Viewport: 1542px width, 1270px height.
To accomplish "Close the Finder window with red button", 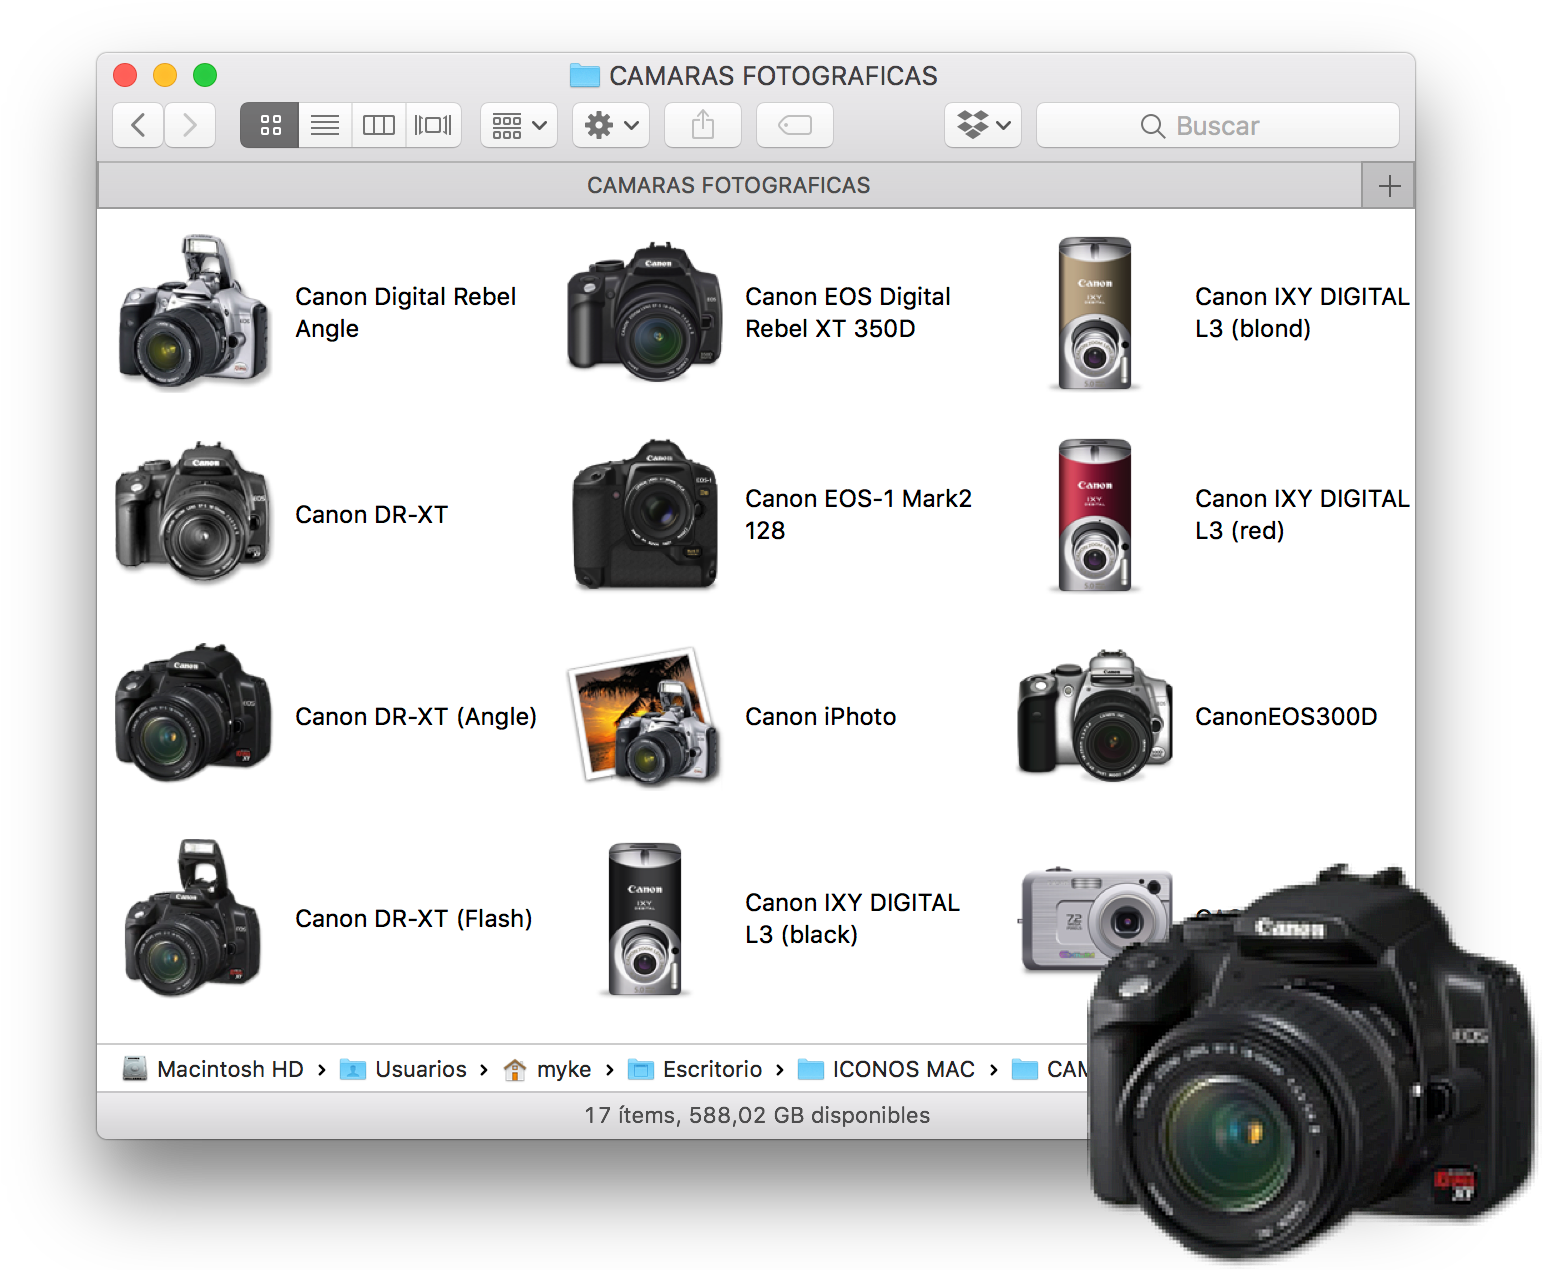I will point(125,75).
